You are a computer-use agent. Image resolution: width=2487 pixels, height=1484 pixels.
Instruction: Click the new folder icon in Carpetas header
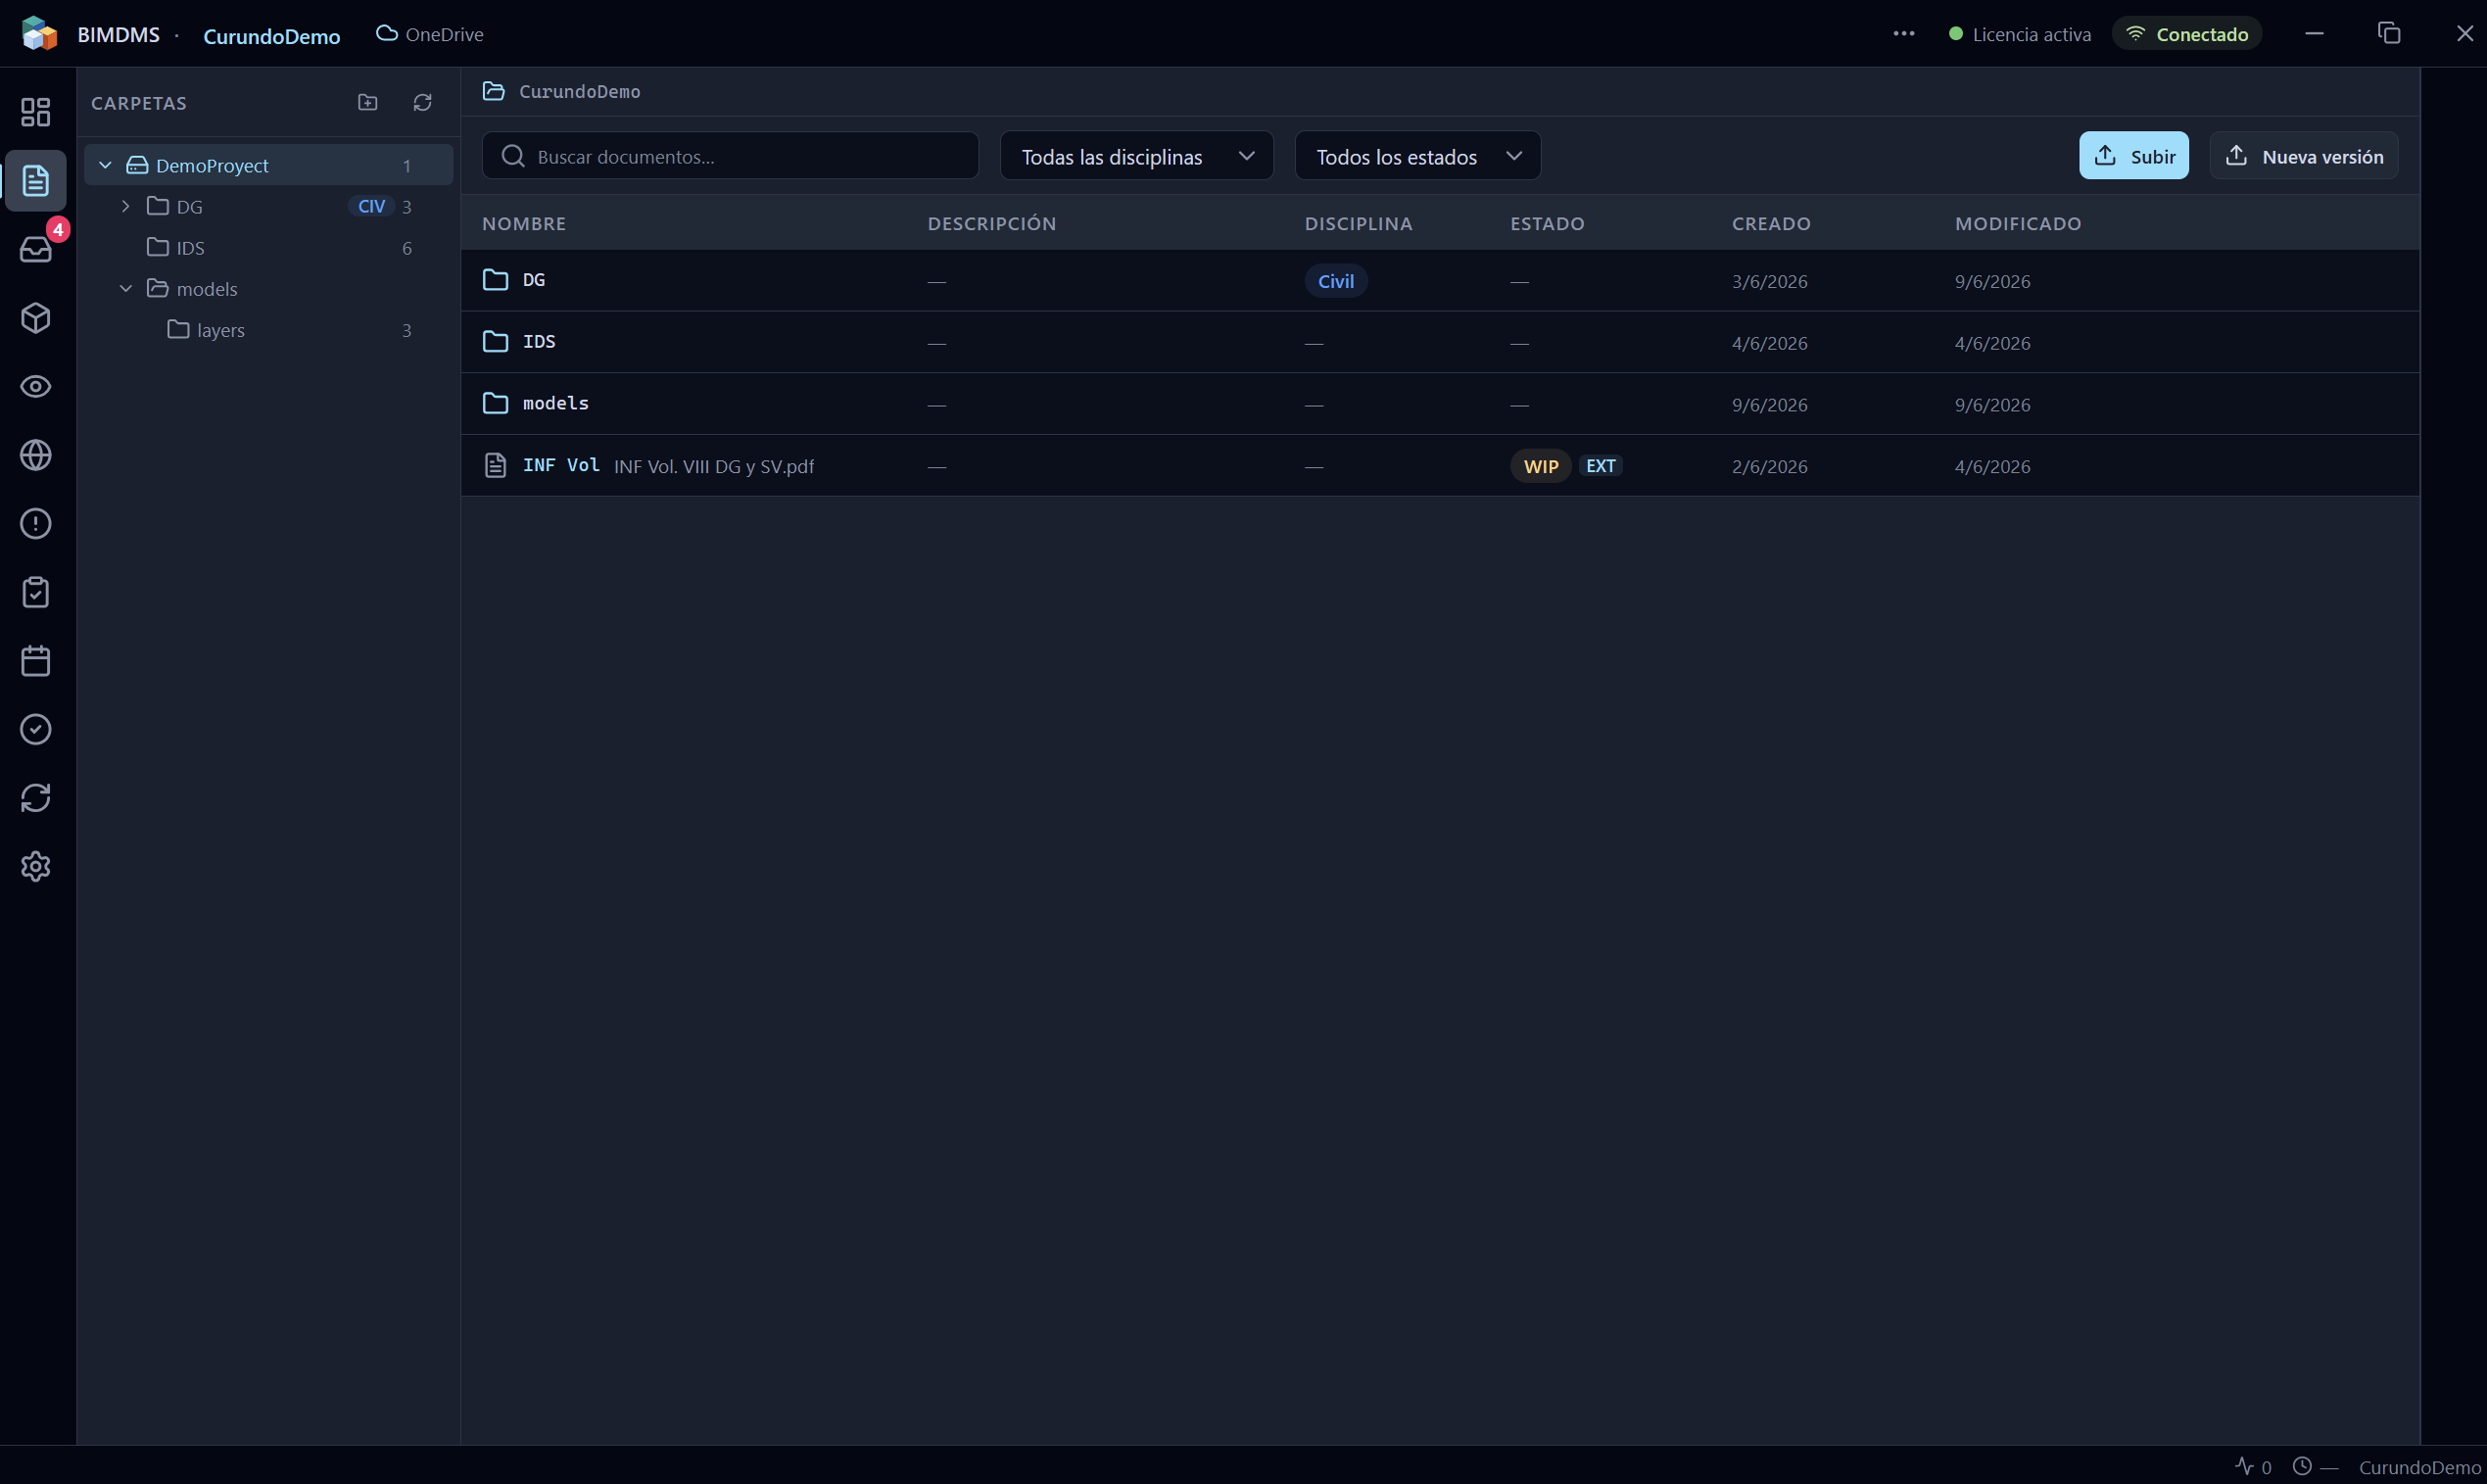click(x=368, y=102)
